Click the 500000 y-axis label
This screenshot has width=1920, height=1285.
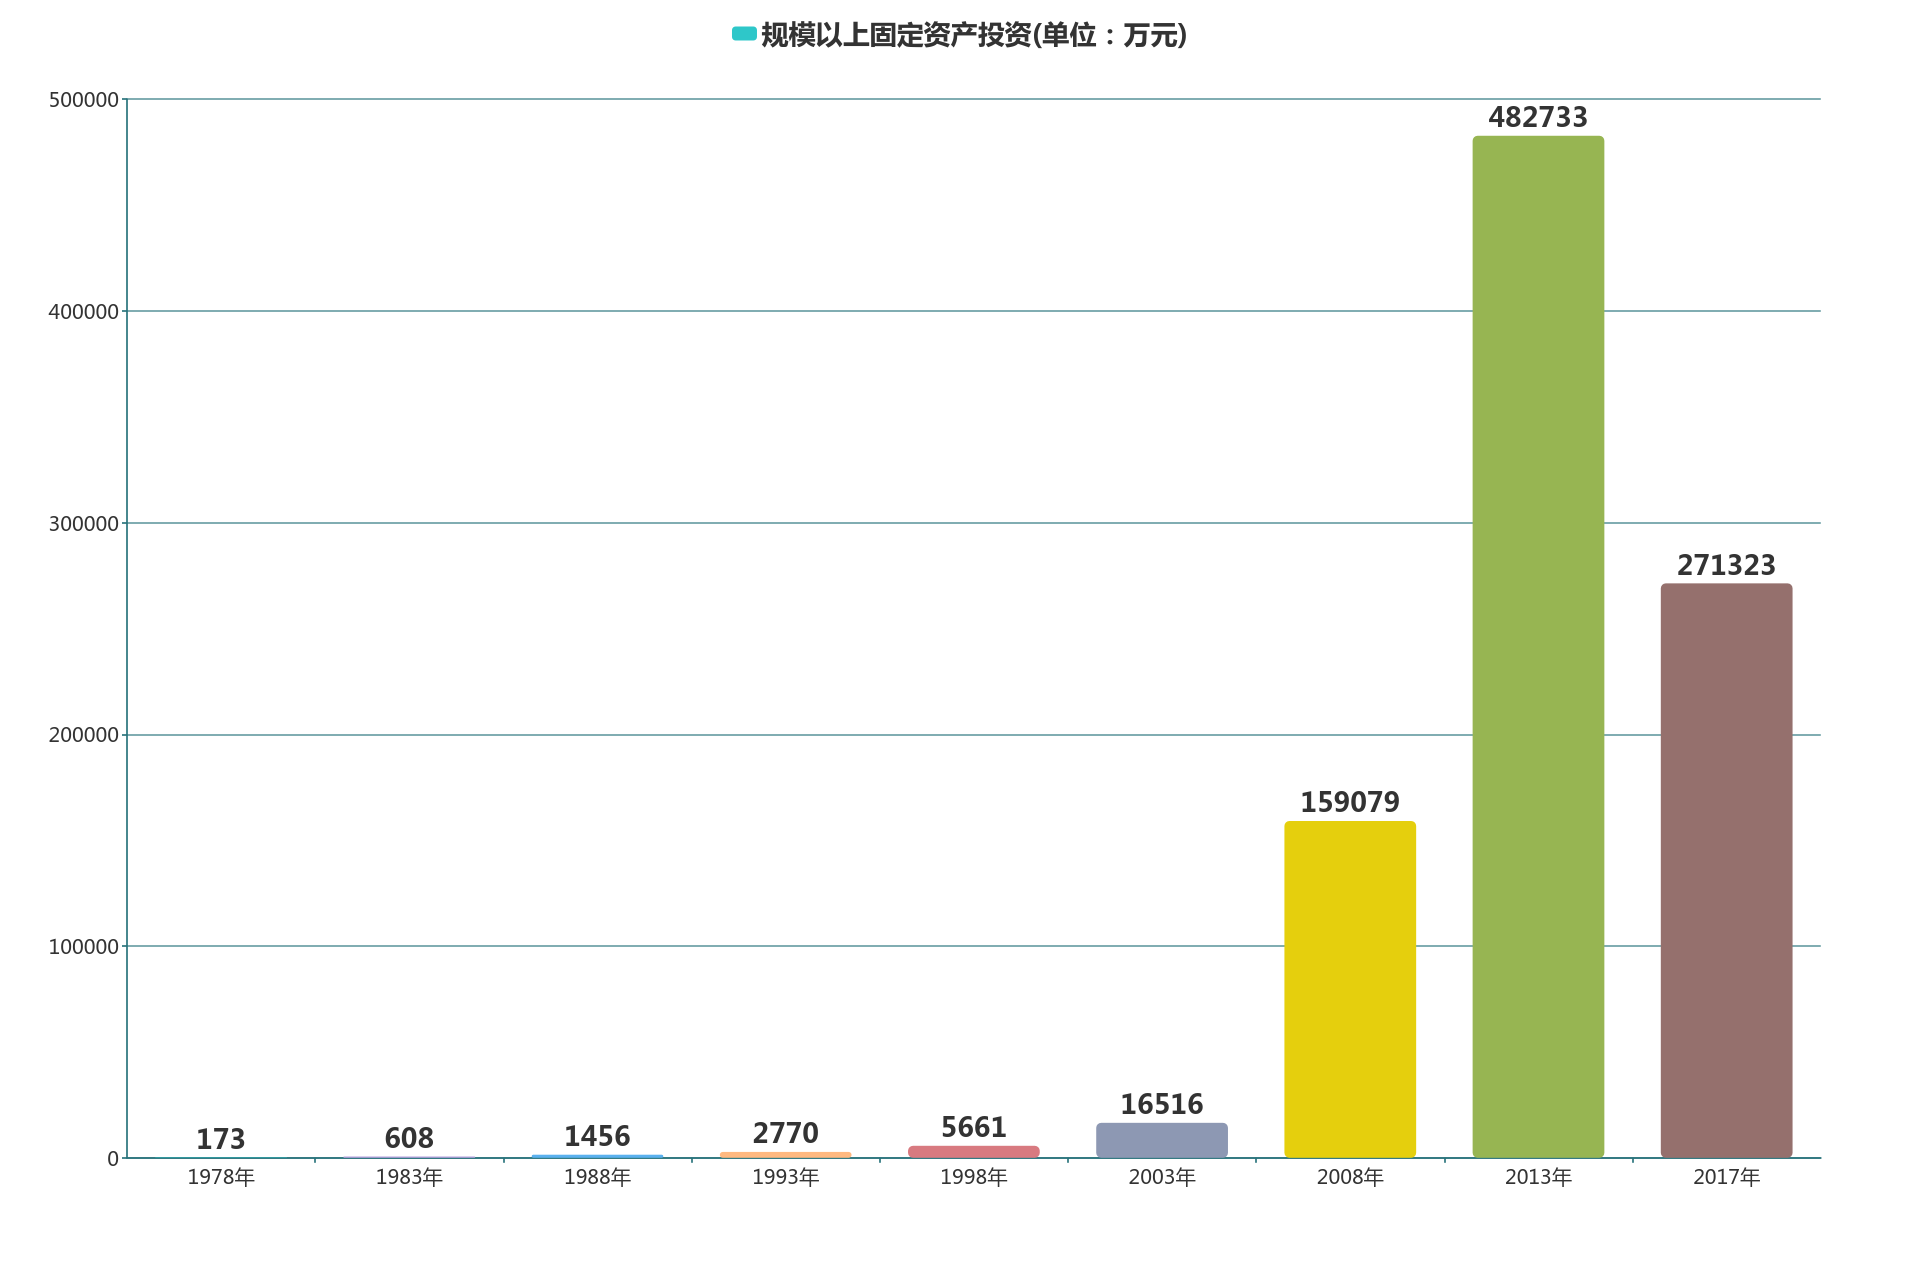pyautogui.click(x=83, y=100)
